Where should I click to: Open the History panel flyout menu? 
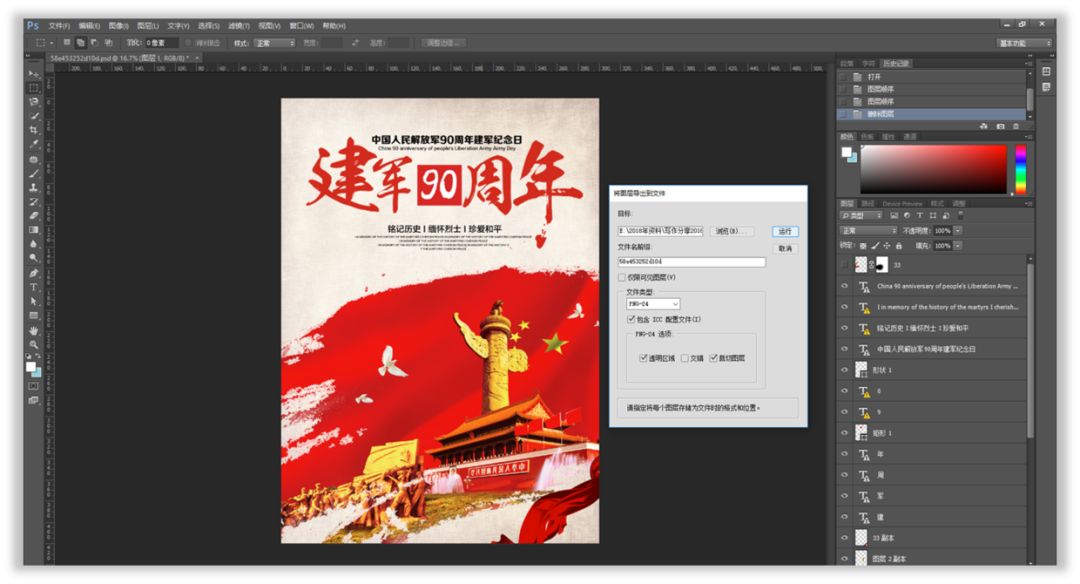[x=1028, y=63]
